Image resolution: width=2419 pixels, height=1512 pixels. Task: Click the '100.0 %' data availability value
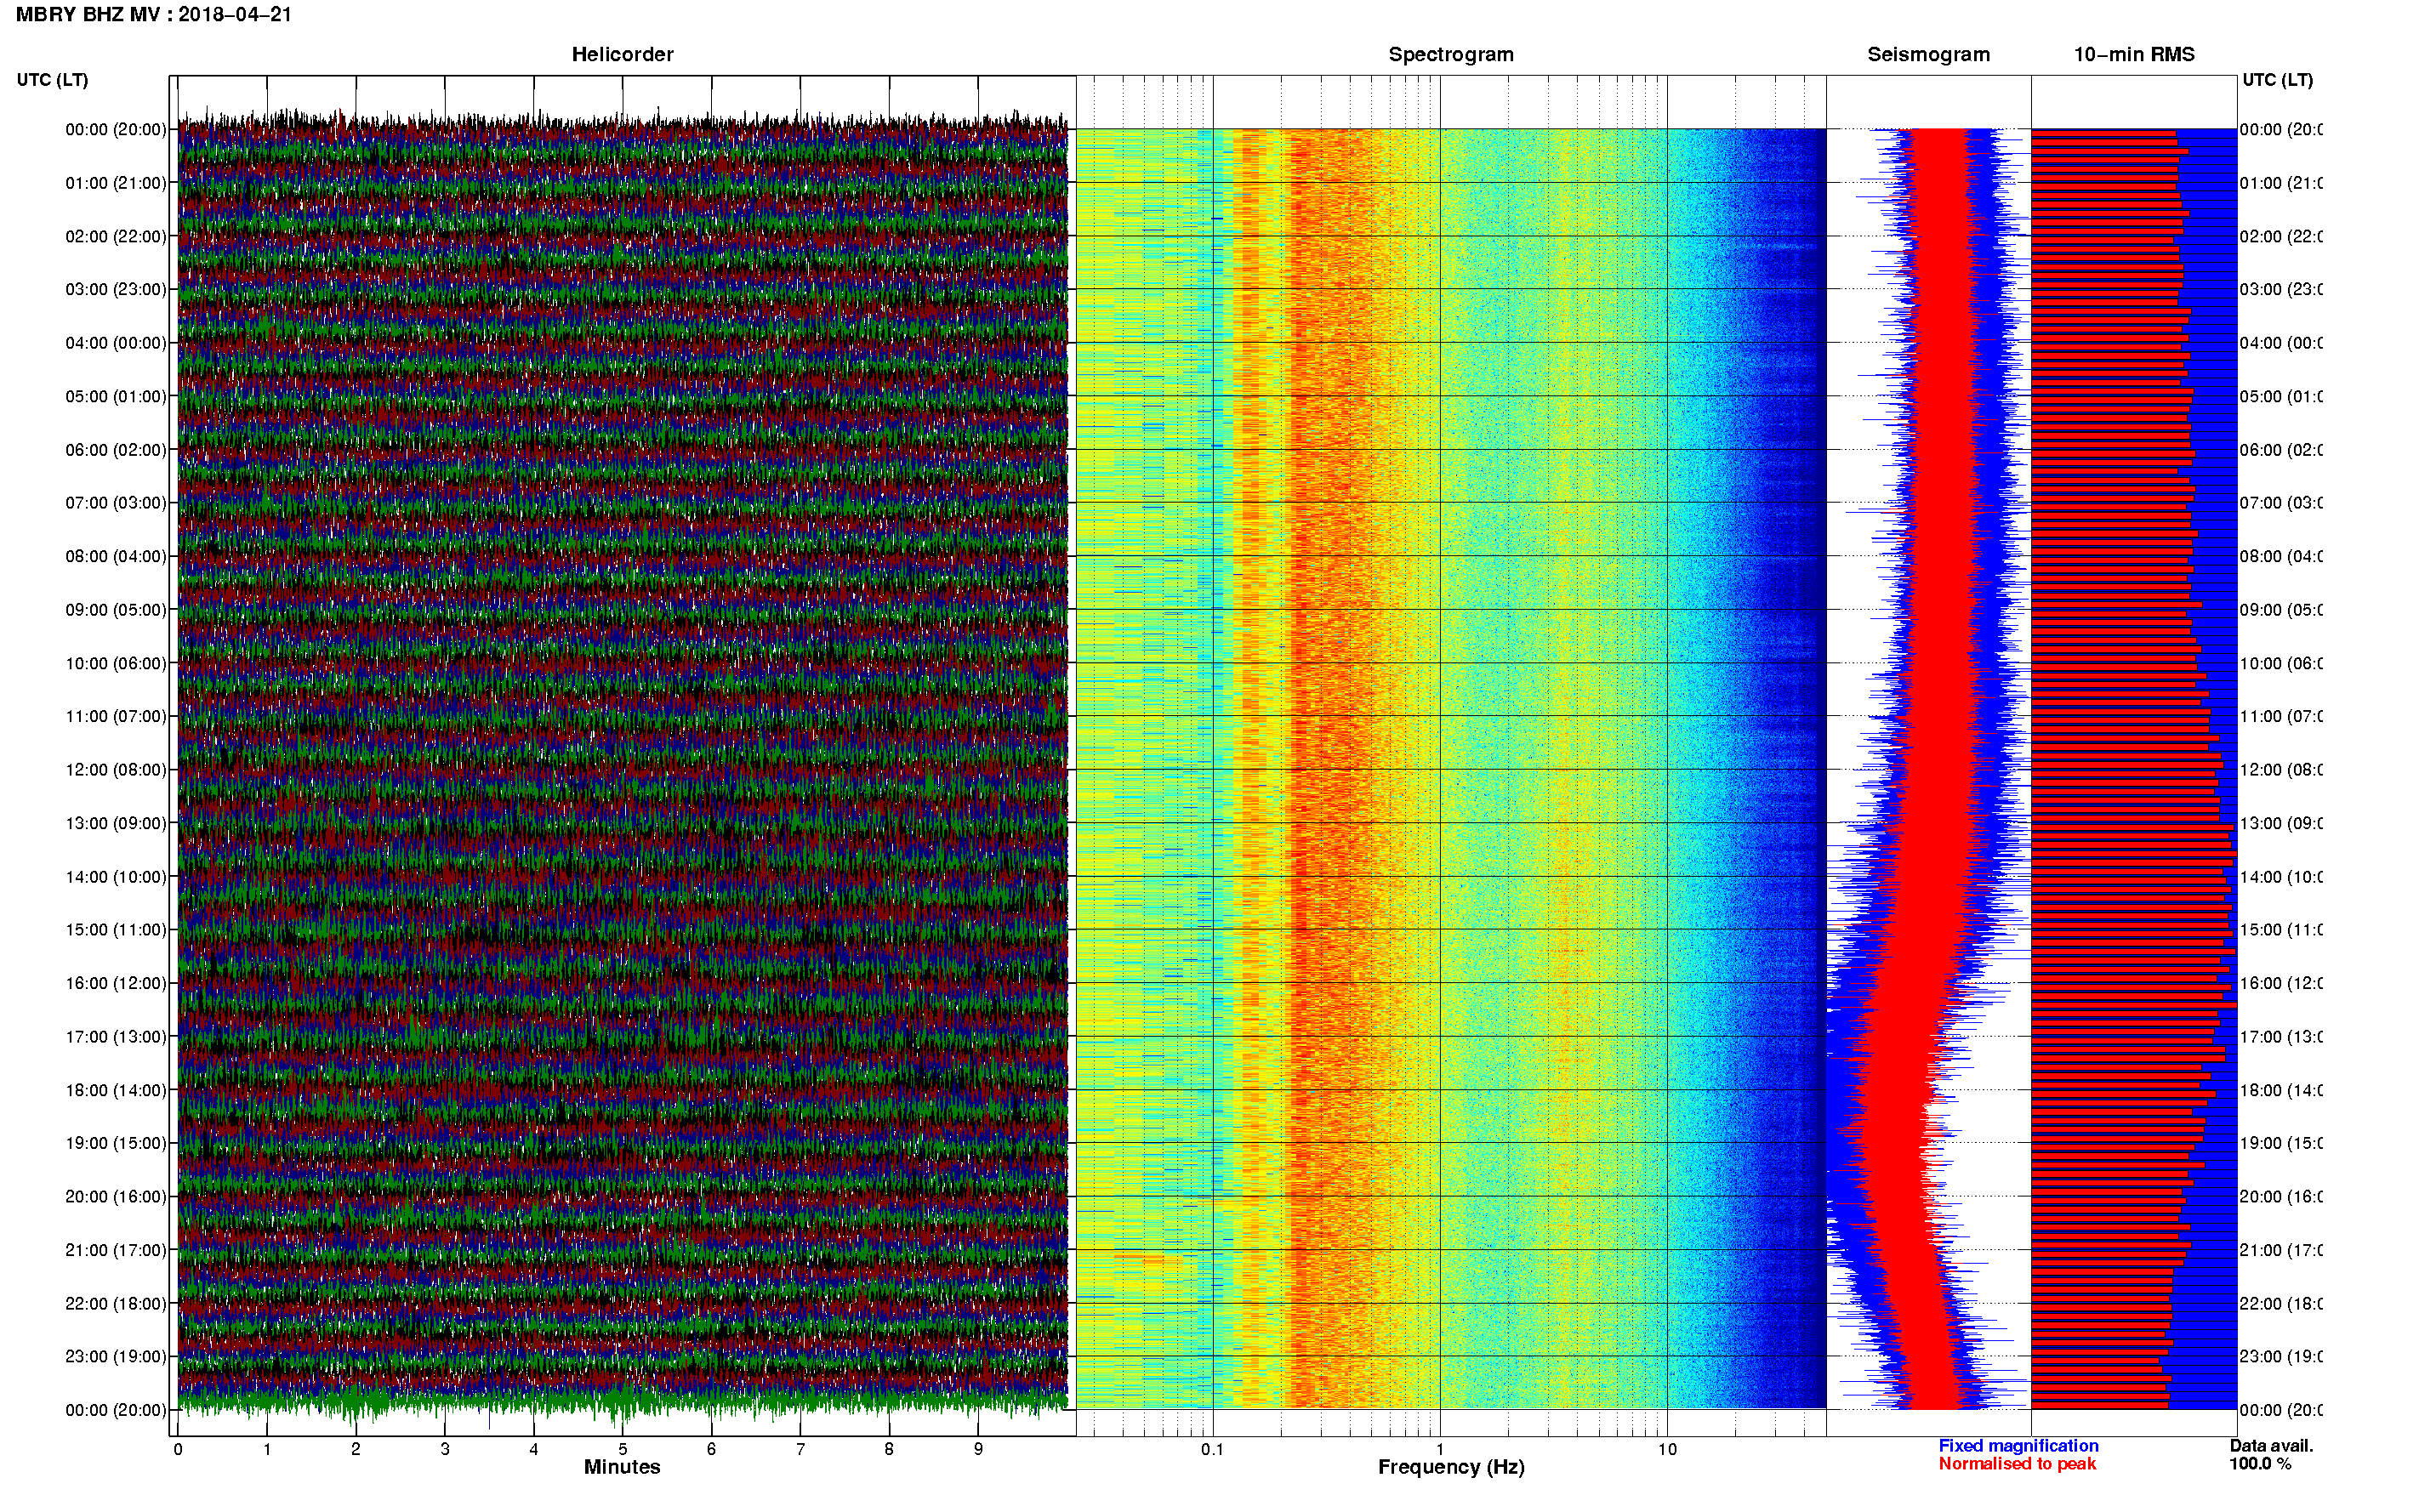(x=2260, y=1464)
